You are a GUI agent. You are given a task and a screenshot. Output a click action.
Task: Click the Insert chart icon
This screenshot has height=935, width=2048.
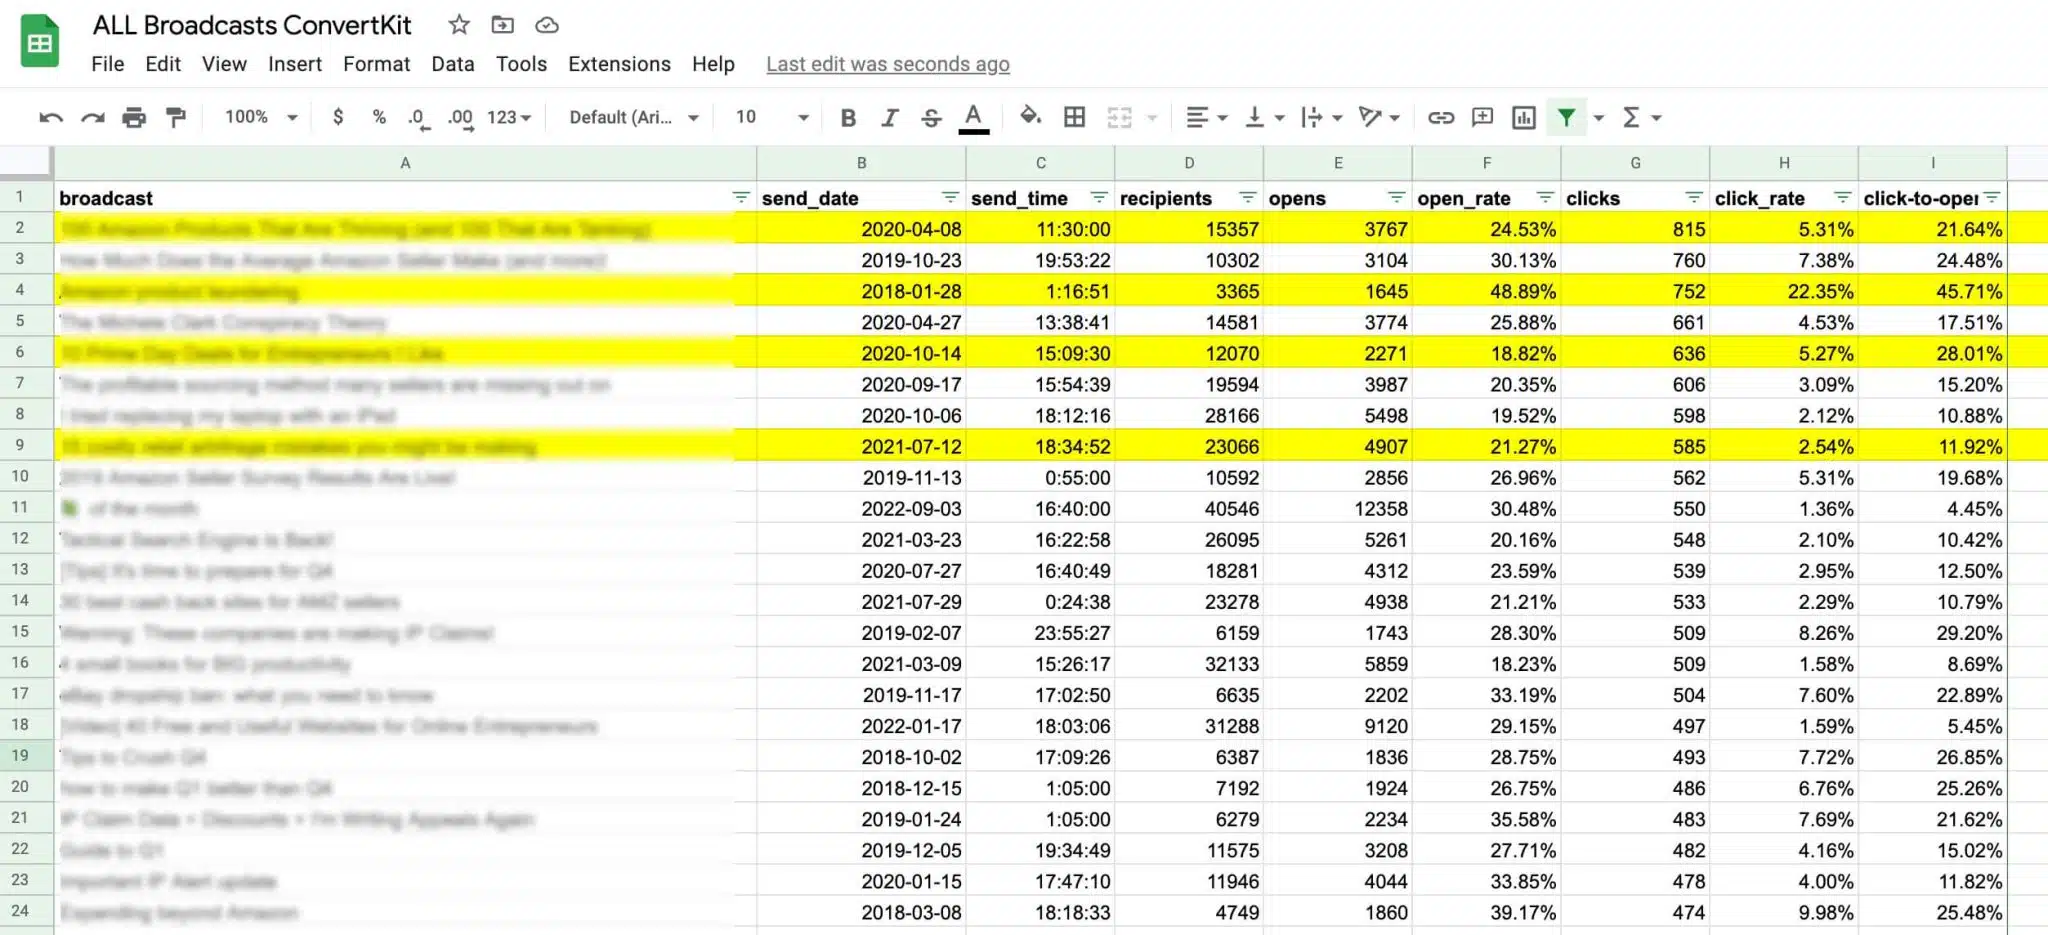(1523, 118)
